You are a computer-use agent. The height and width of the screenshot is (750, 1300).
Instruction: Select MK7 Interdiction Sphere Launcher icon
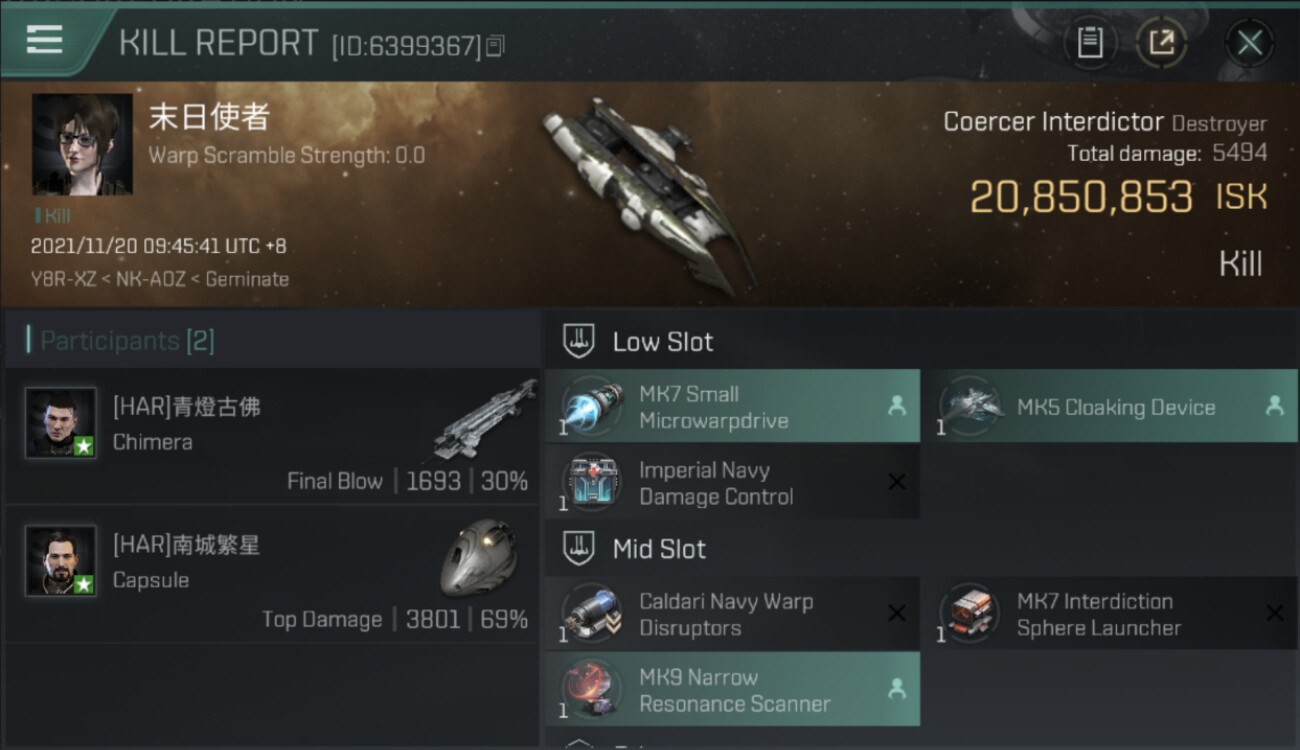pyautogui.click(x=970, y=614)
